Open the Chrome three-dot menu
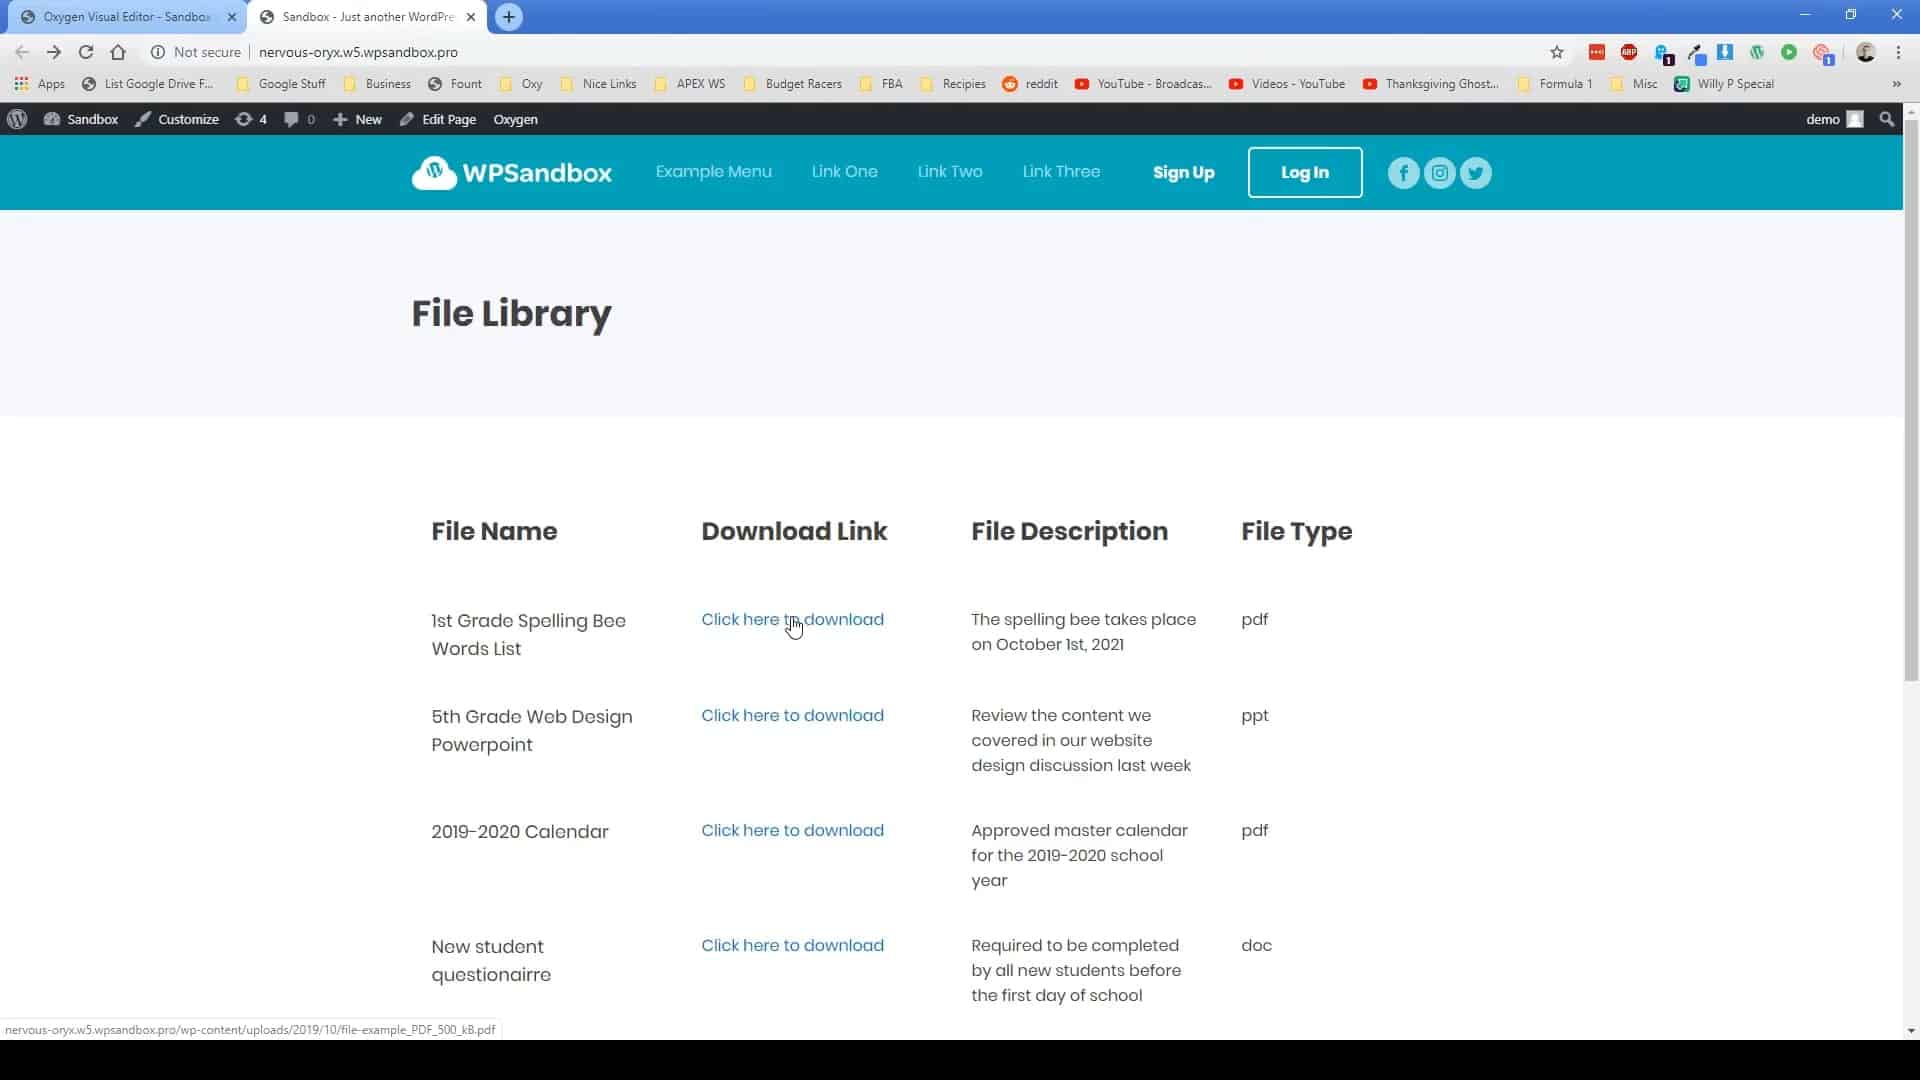Screen dimensions: 1920x1080 click(1898, 52)
